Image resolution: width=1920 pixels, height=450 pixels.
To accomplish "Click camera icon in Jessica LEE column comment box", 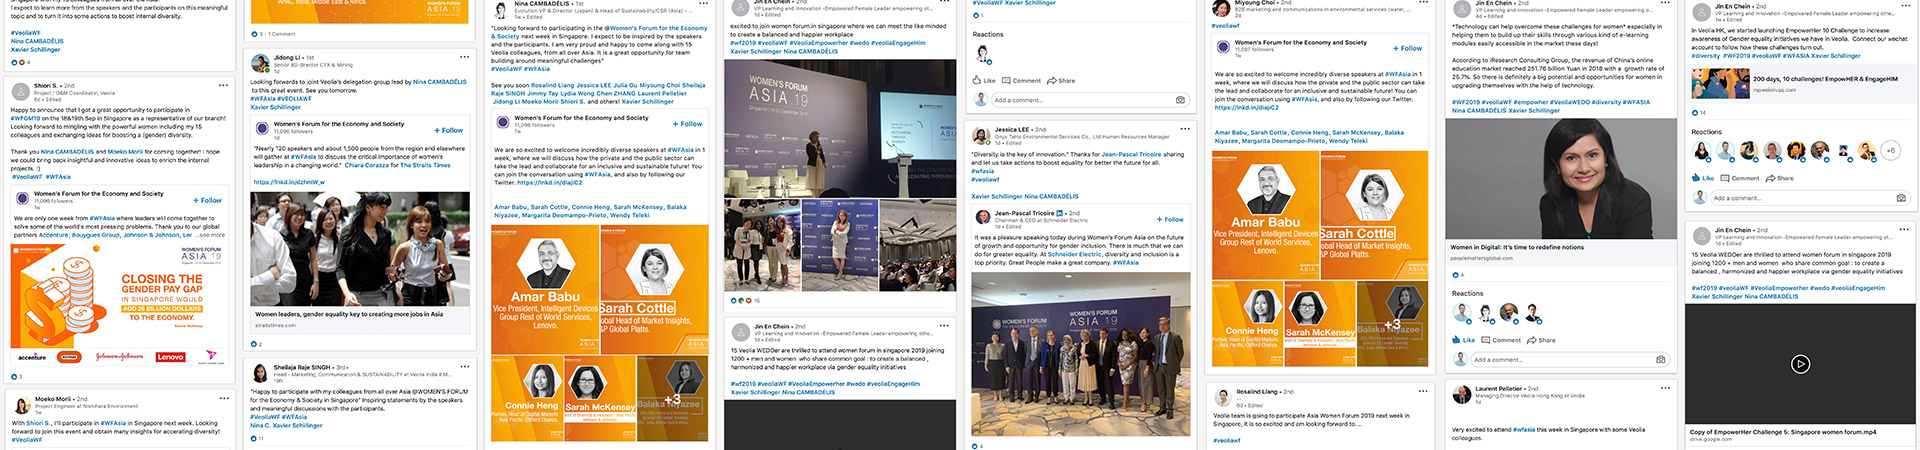I will point(1180,100).
